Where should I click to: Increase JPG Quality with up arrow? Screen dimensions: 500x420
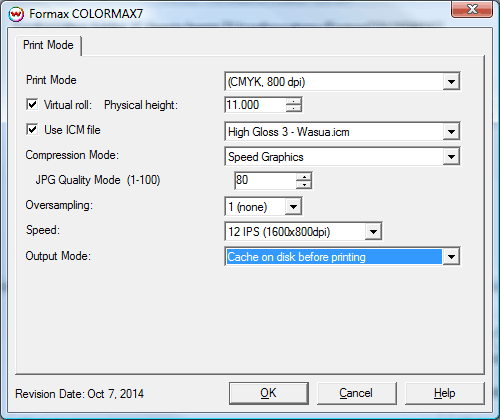(304, 177)
